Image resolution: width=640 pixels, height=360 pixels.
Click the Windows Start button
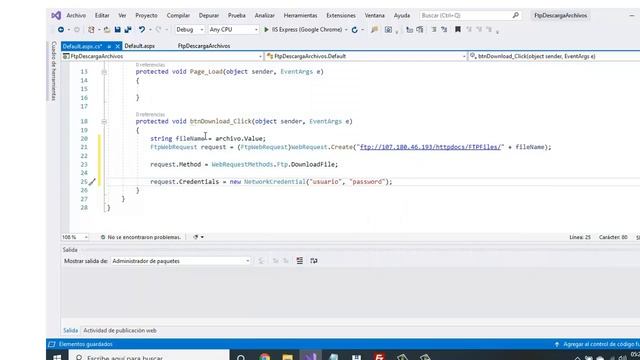click(x=57, y=357)
